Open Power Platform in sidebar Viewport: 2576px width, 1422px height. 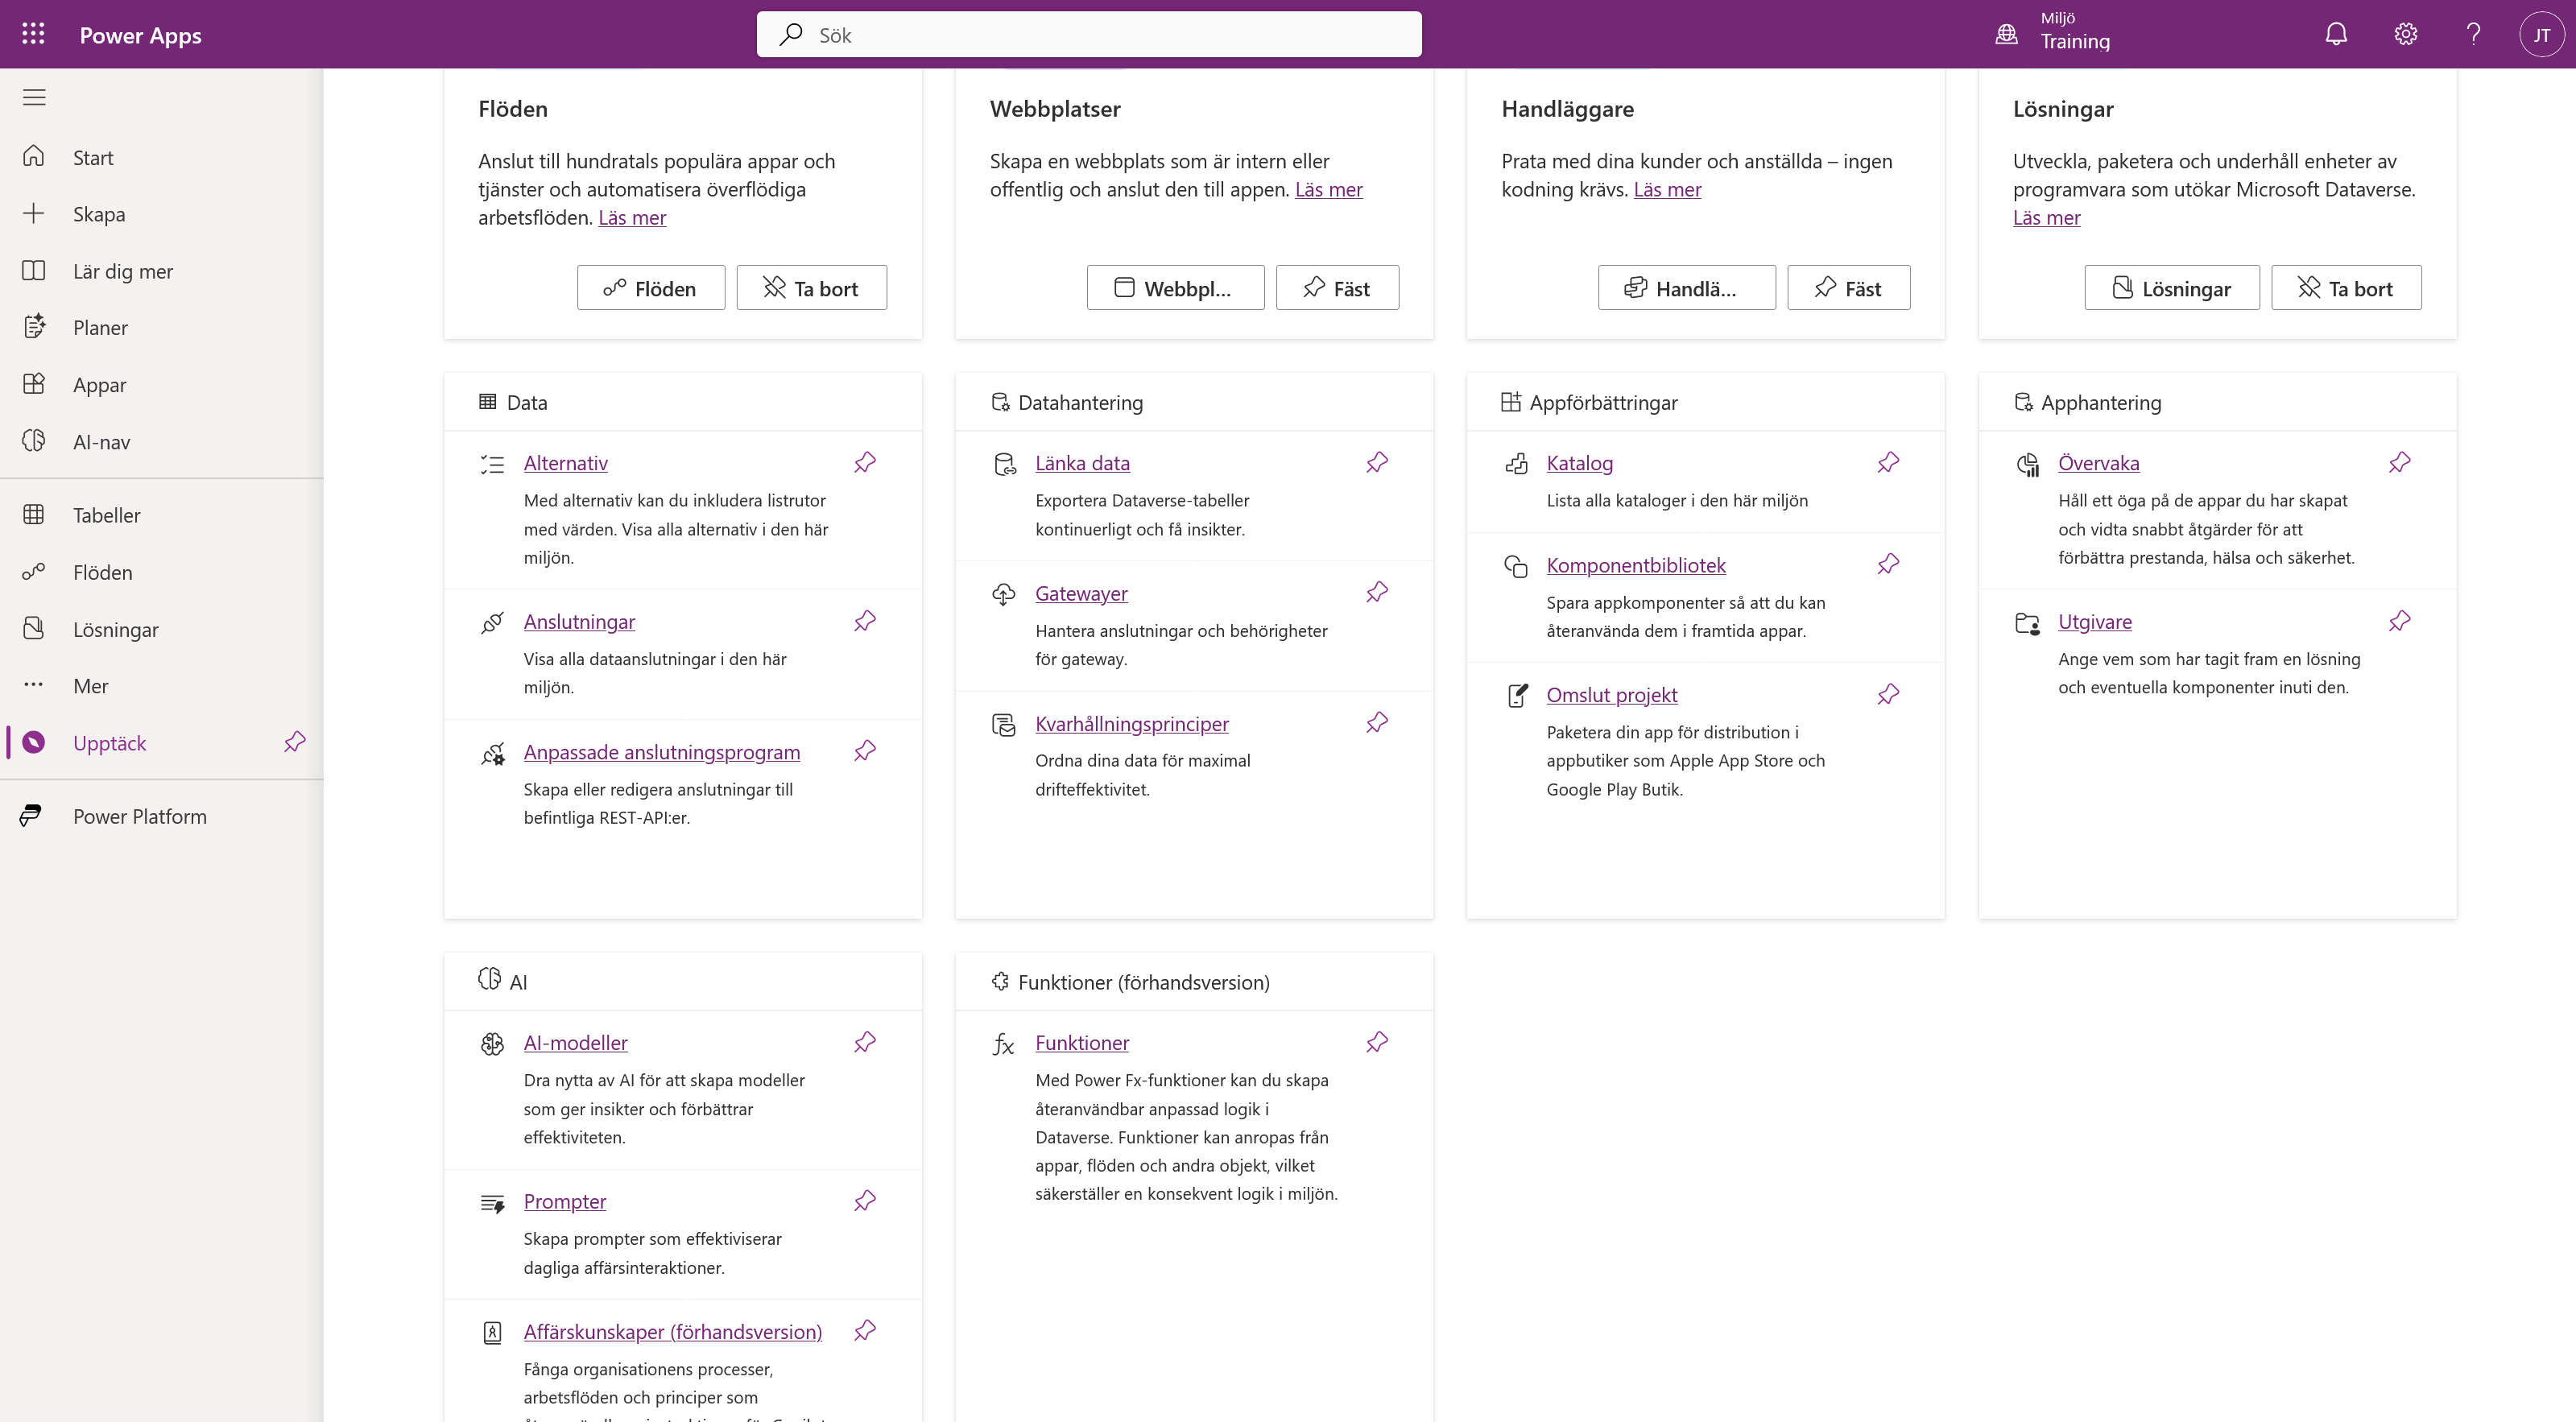[x=162, y=816]
